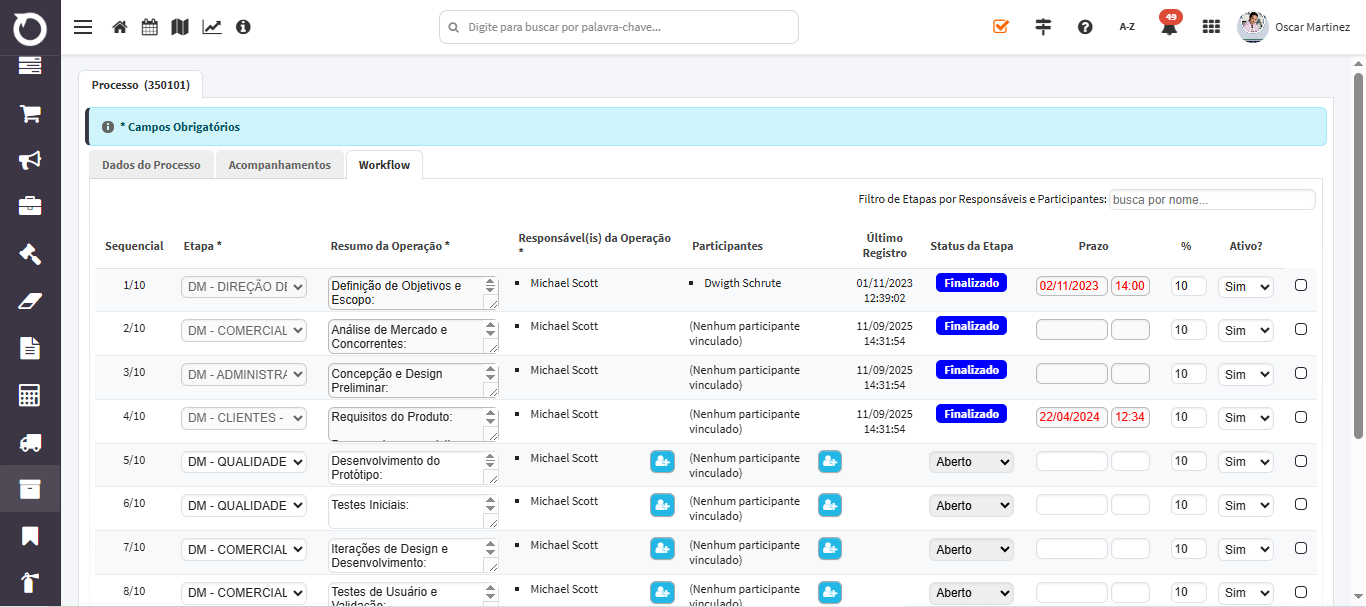This screenshot has height=607, width=1366.
Task: Click Finalizado status badge for step 1/10
Action: [971, 283]
